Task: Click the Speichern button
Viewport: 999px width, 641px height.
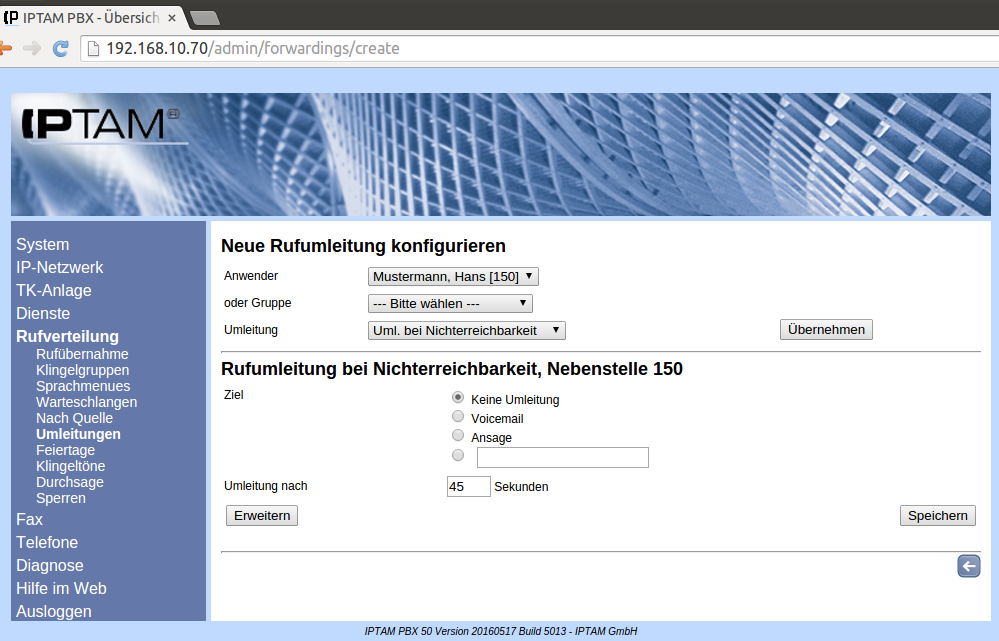Action: point(937,515)
